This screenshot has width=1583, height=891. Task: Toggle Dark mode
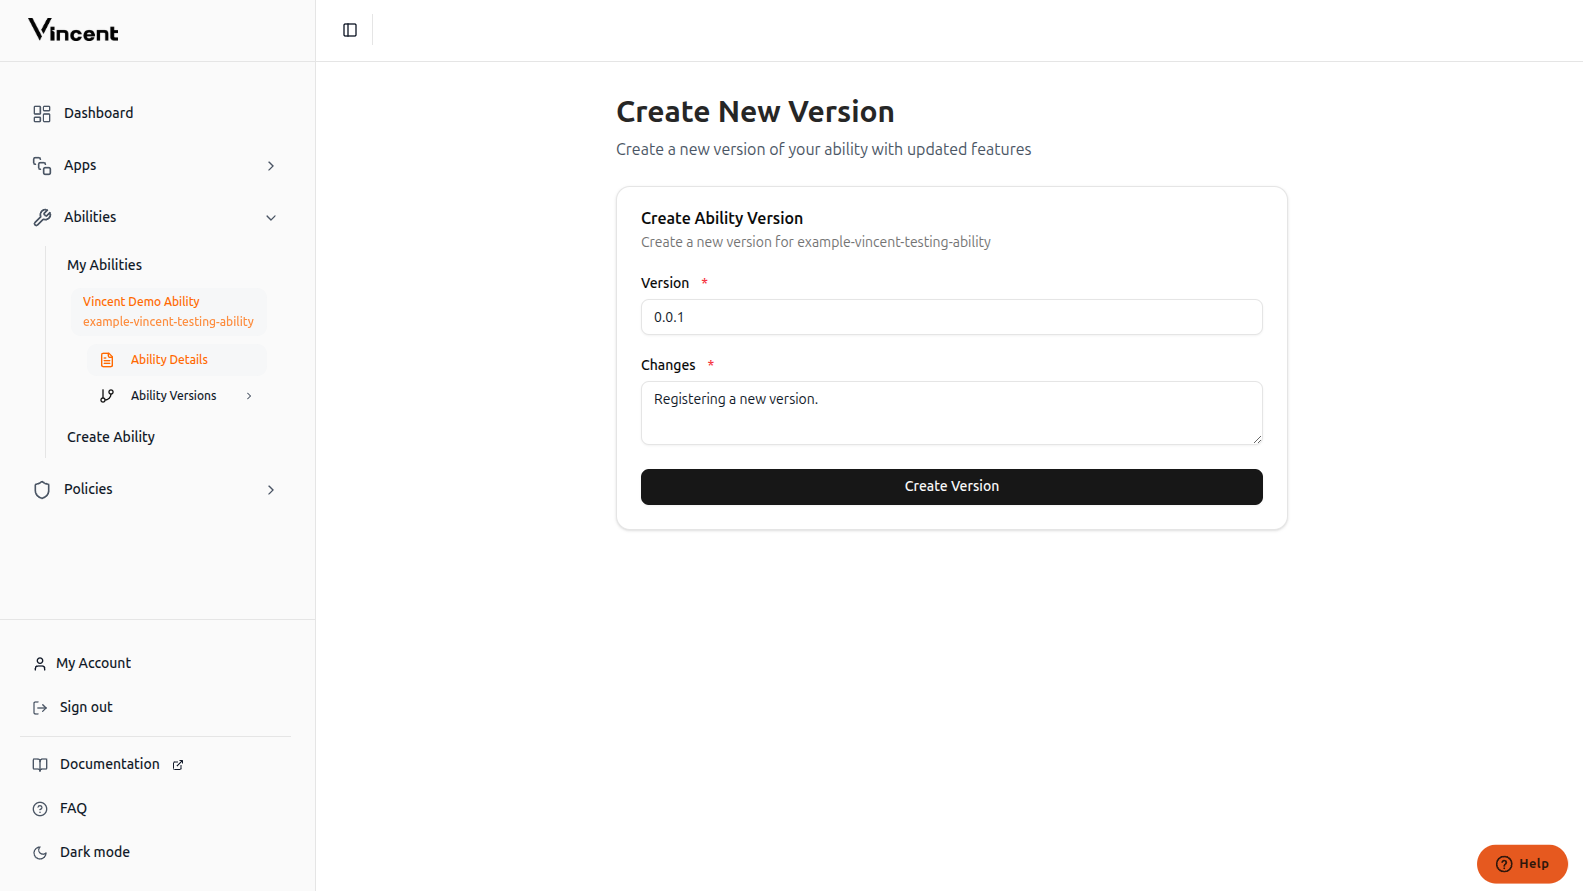pyautogui.click(x=94, y=852)
